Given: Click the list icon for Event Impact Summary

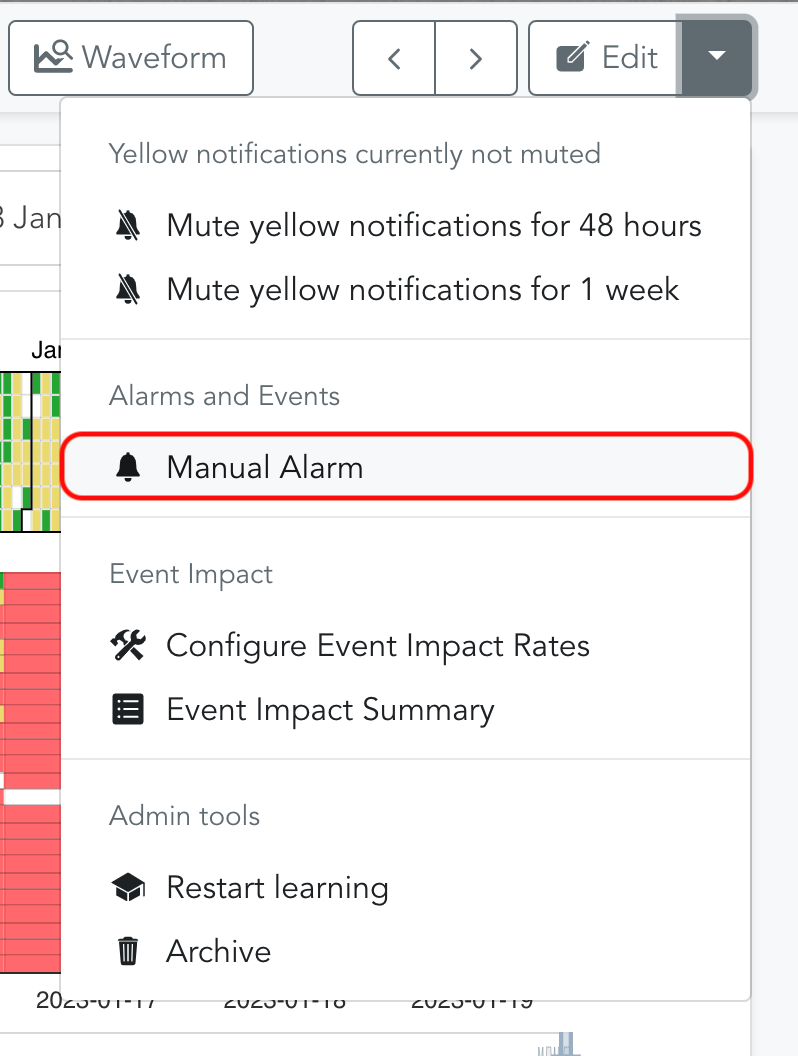Looking at the screenshot, I should tap(128, 710).
